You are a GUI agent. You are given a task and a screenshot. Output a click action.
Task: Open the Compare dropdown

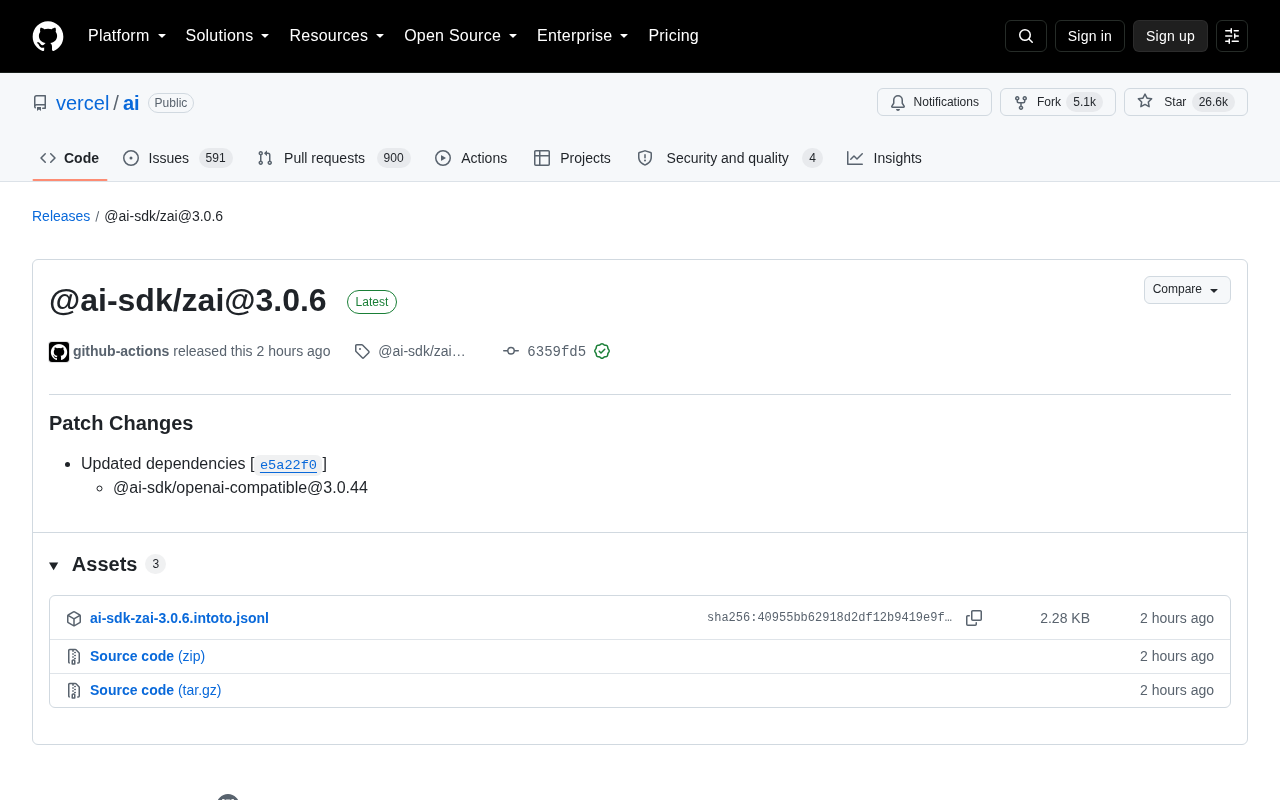(1187, 290)
